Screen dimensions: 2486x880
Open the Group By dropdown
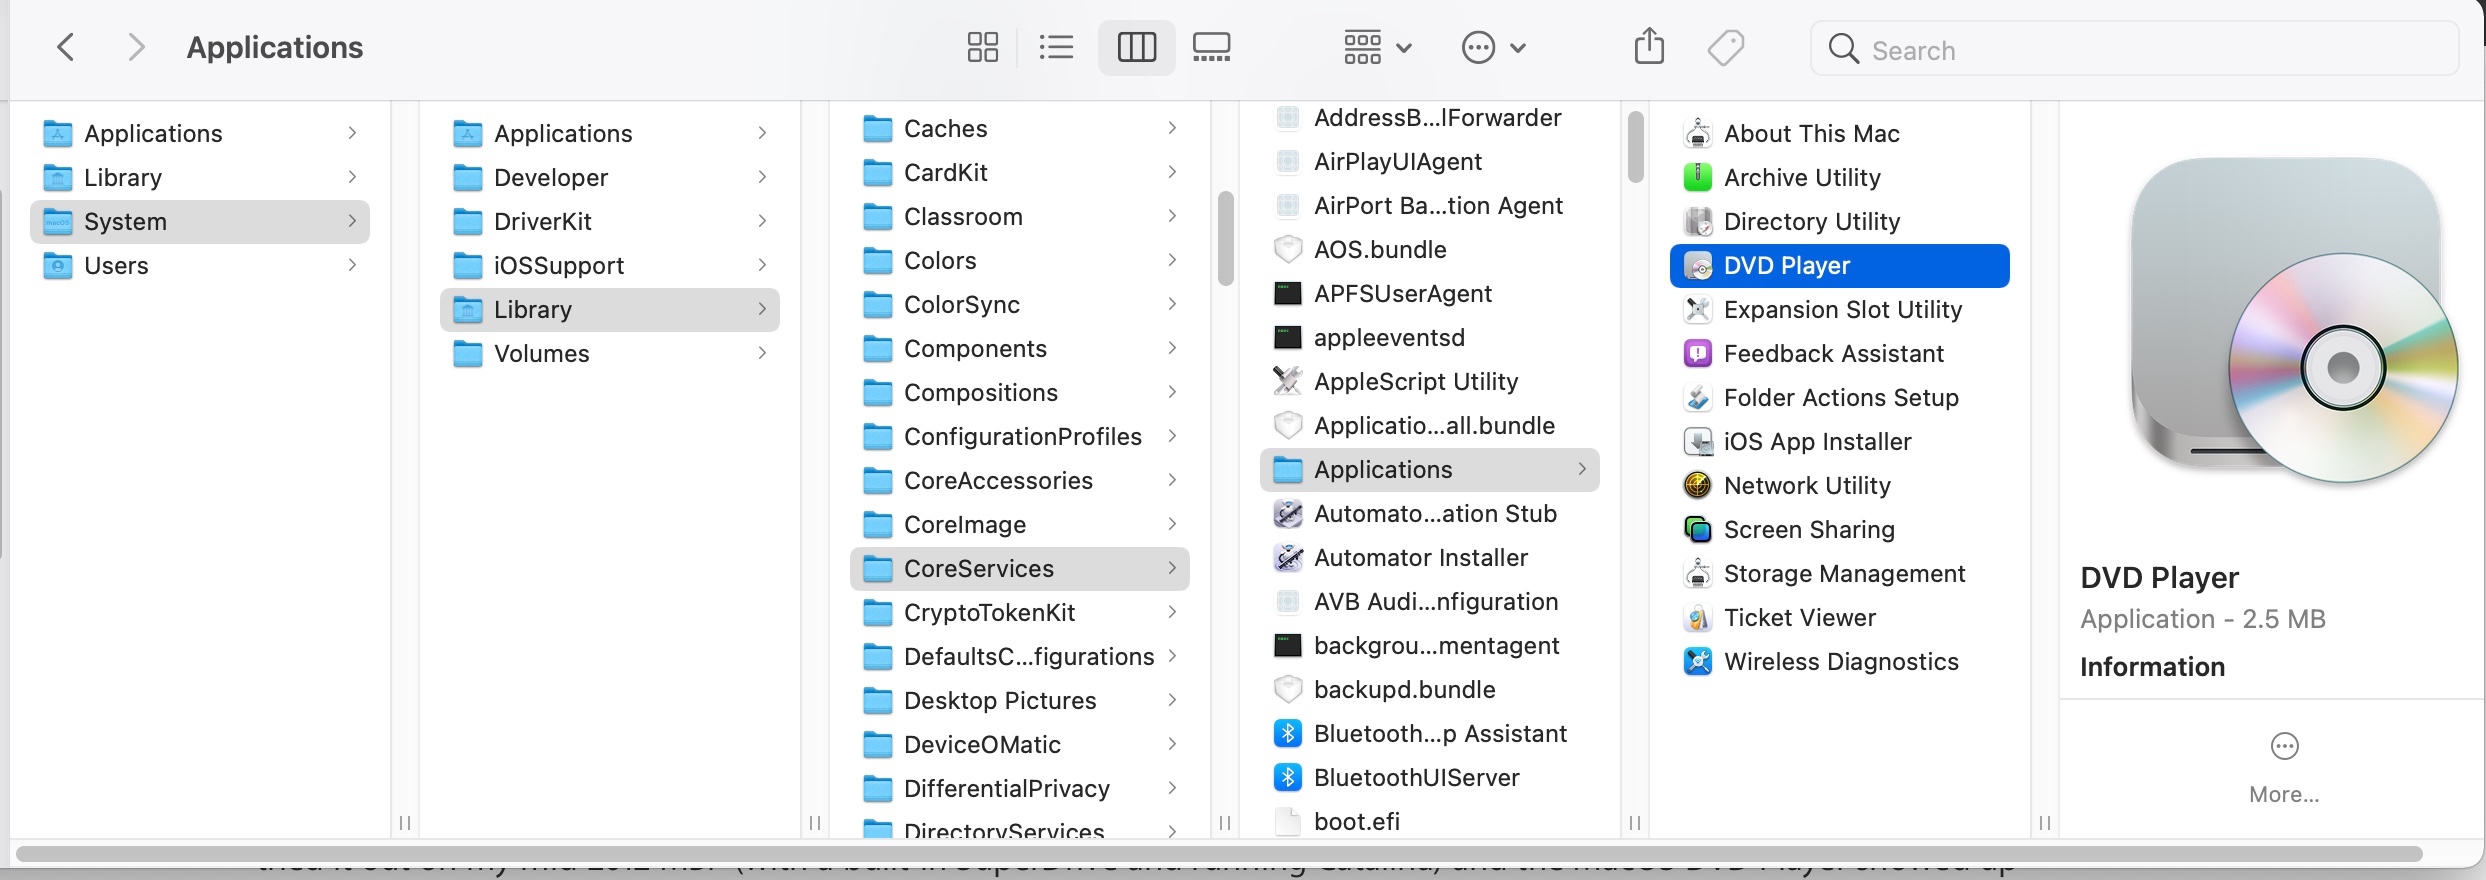click(x=1377, y=47)
